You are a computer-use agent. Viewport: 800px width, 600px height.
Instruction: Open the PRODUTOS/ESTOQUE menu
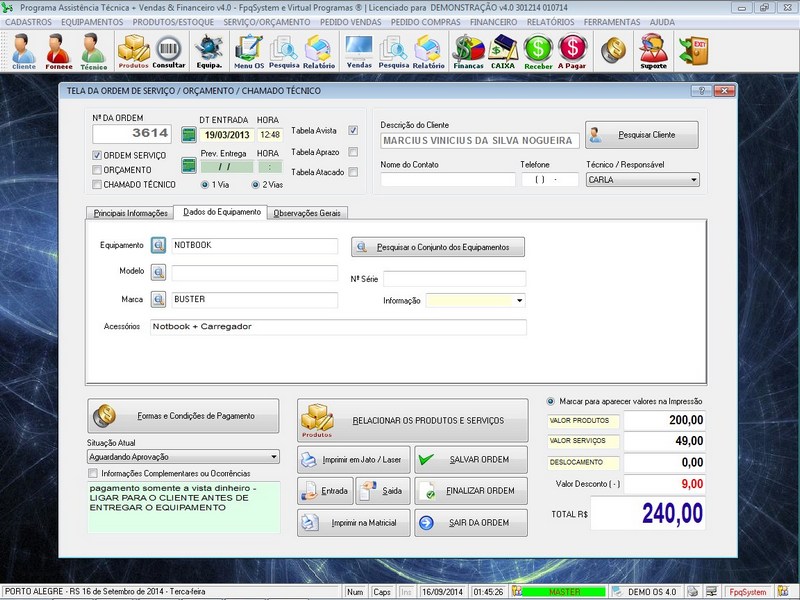(x=173, y=22)
